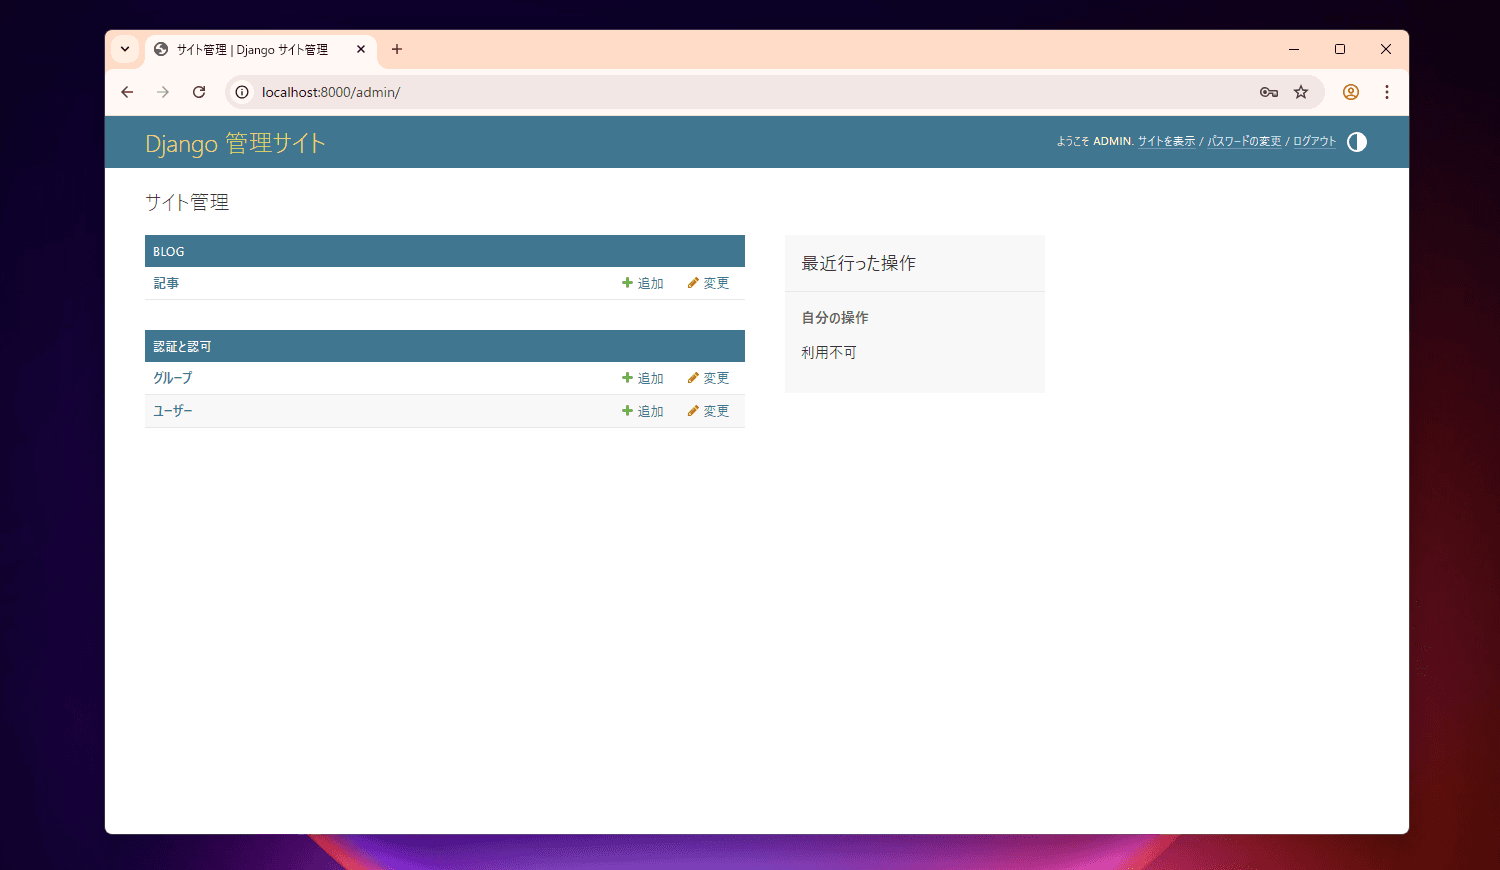This screenshot has height=870, width=1500.
Task: Click 追加 in the ユーザー row
Action: tap(643, 411)
